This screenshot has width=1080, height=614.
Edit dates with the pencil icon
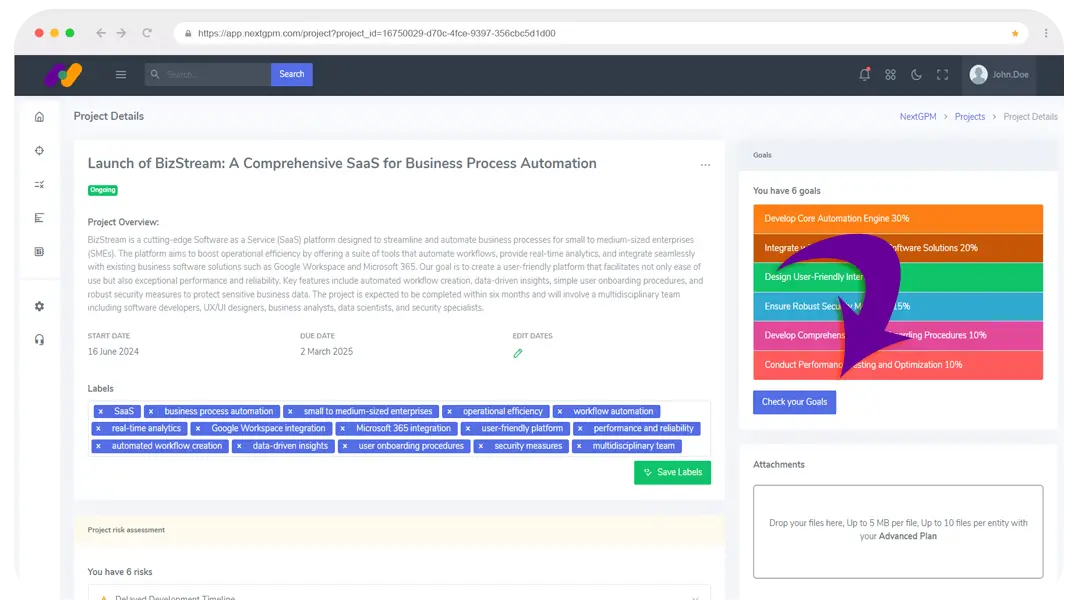(518, 354)
